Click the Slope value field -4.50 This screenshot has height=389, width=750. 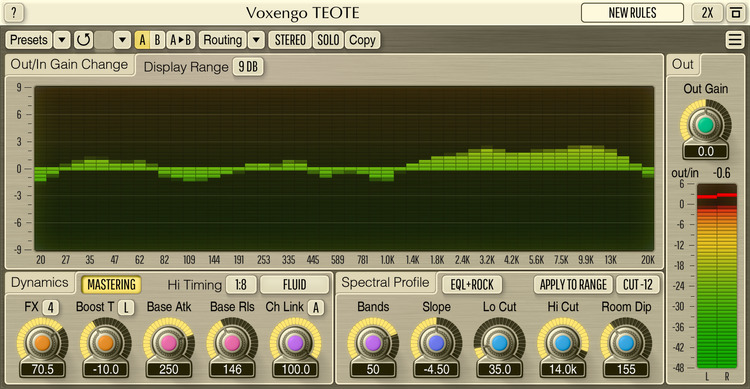tap(436, 369)
